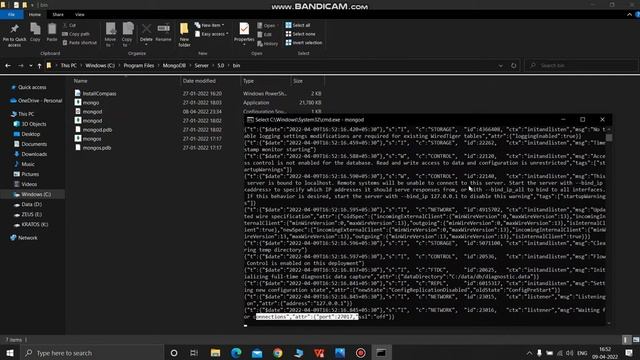Click the Delete ribbon icon
The image size is (640, 360).
click(146, 33)
